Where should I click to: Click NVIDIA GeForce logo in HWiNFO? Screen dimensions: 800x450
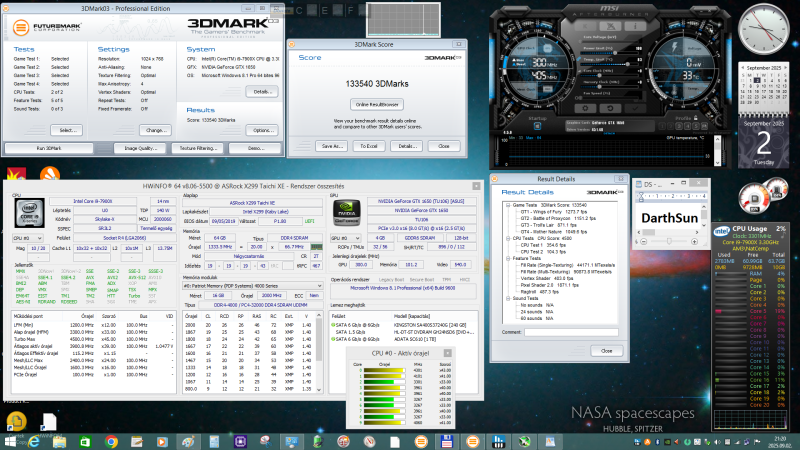pos(347,213)
